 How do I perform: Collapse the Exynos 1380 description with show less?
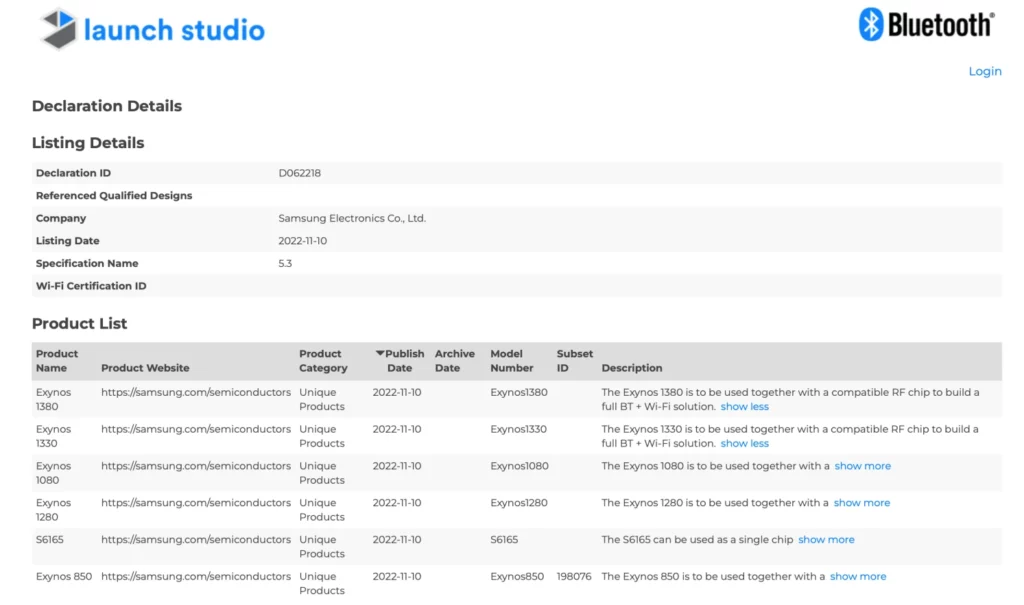(744, 406)
